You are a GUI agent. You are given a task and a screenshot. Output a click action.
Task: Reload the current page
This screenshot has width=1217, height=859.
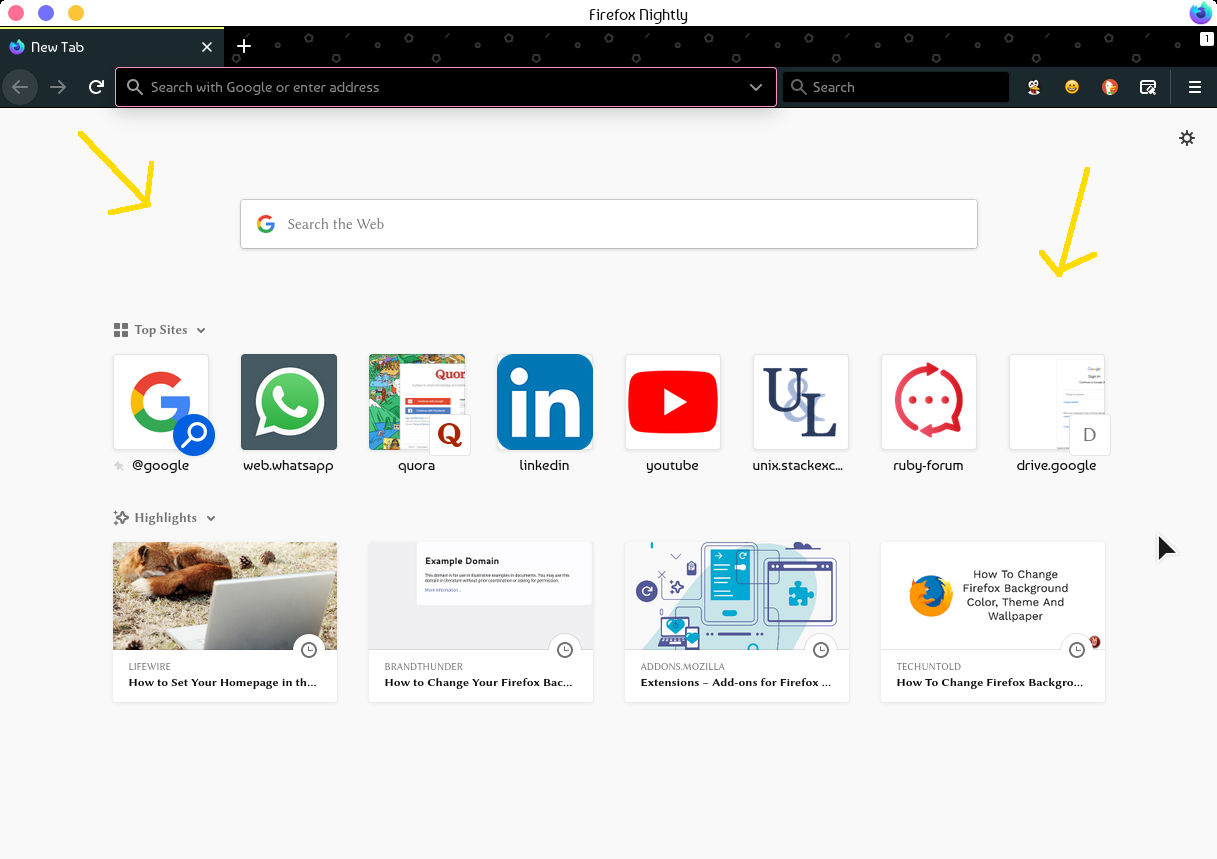tap(96, 87)
